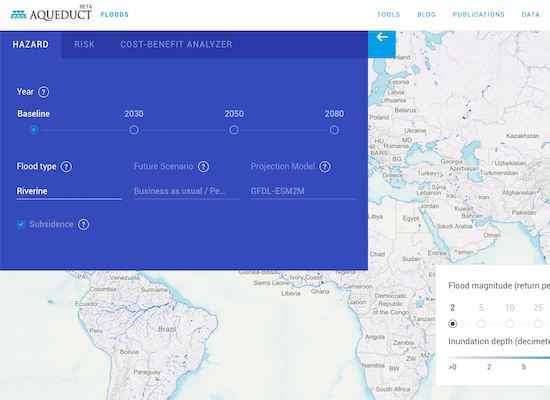Open the Flood type help icon
Viewport: 550px width, 400px height.
pos(66,167)
